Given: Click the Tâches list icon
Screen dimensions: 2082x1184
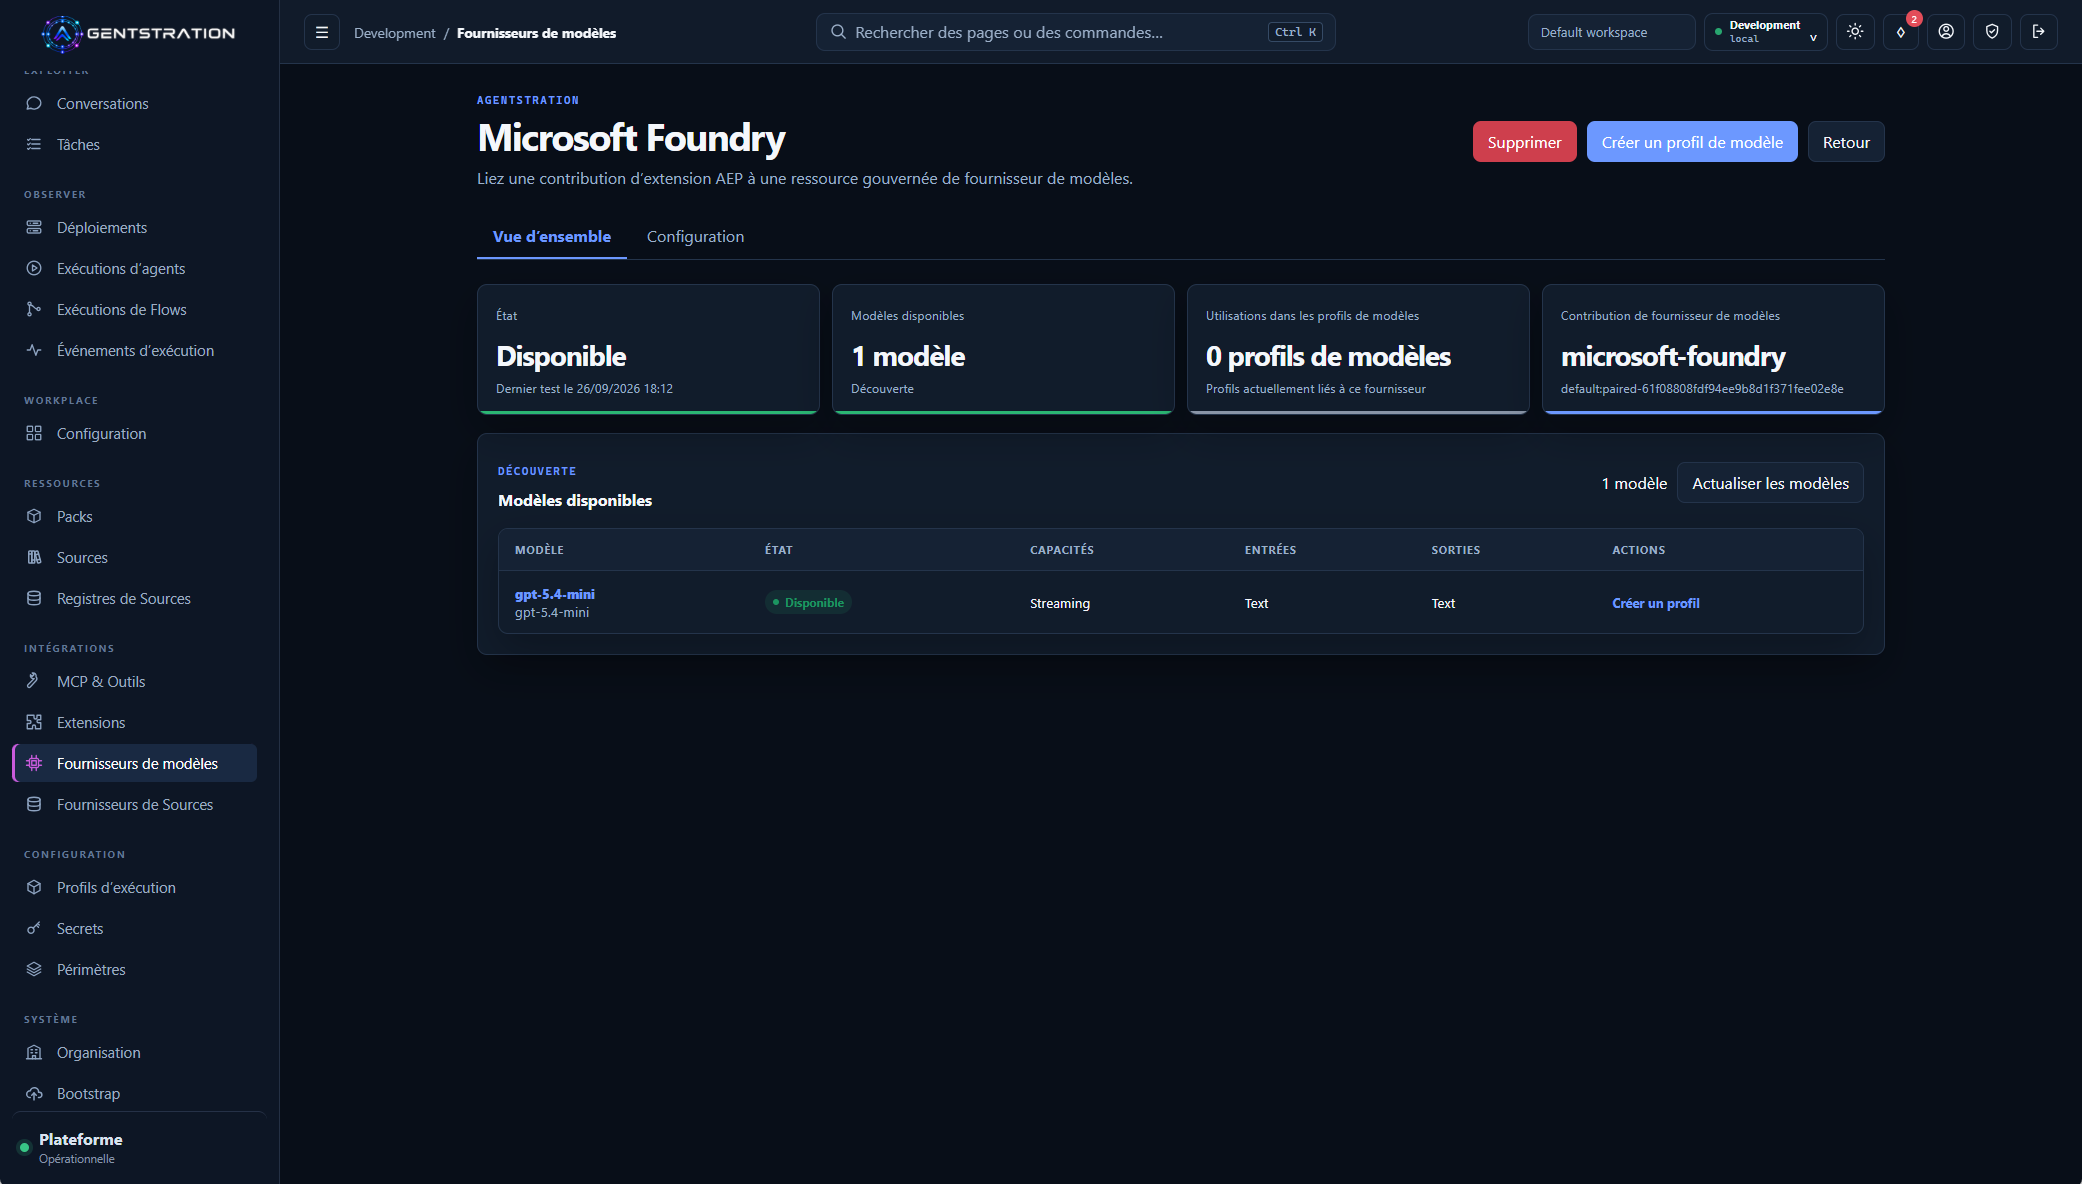Looking at the screenshot, I should click(x=34, y=145).
